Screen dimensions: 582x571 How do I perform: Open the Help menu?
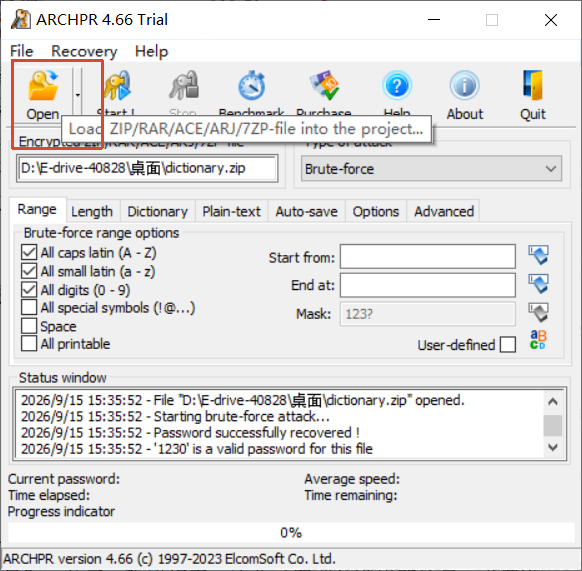151,51
